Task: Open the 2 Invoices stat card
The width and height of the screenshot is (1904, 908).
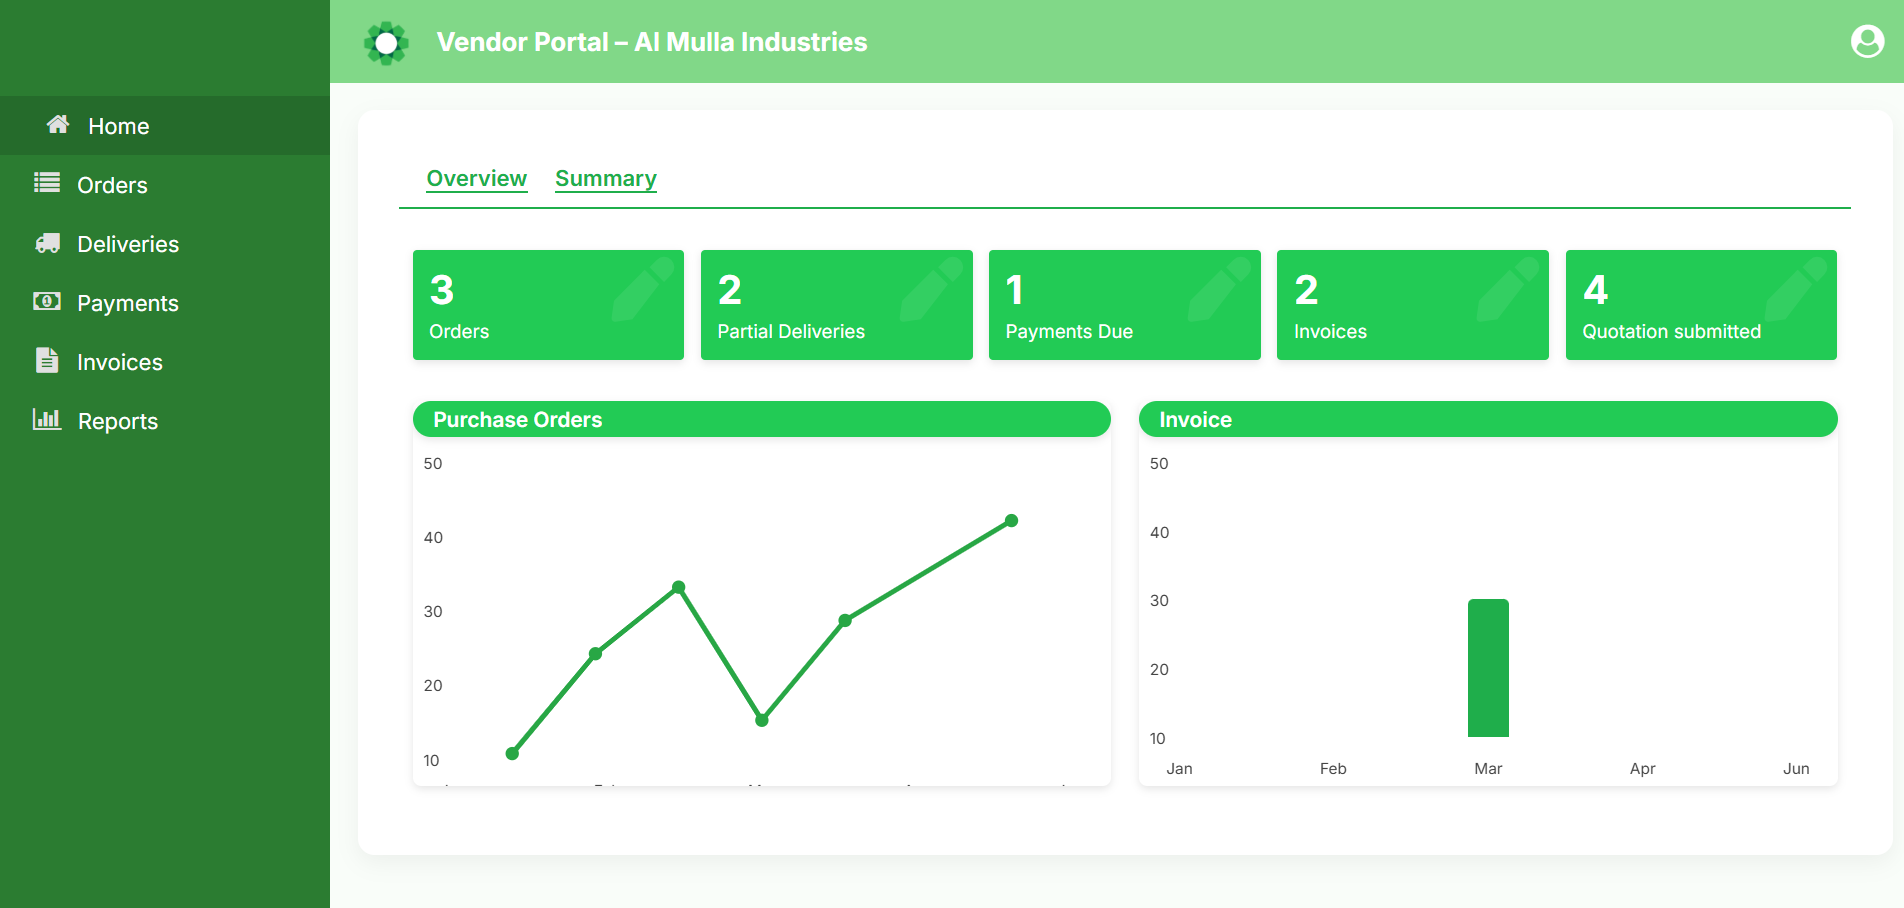Action: 1413,305
